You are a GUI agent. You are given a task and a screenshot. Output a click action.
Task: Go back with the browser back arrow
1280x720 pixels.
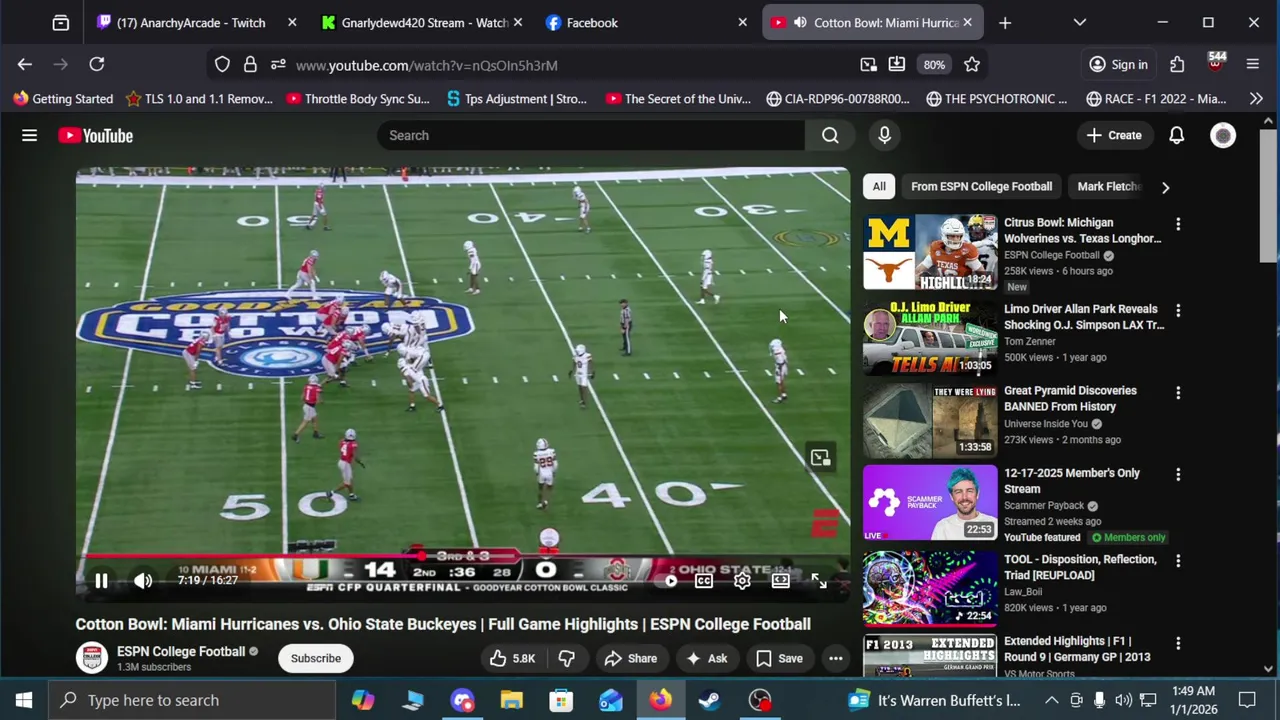point(25,64)
